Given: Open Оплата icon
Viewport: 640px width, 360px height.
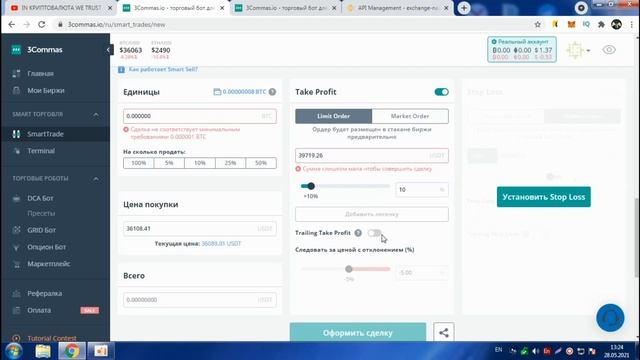Looking at the screenshot, I should click(x=16, y=311).
